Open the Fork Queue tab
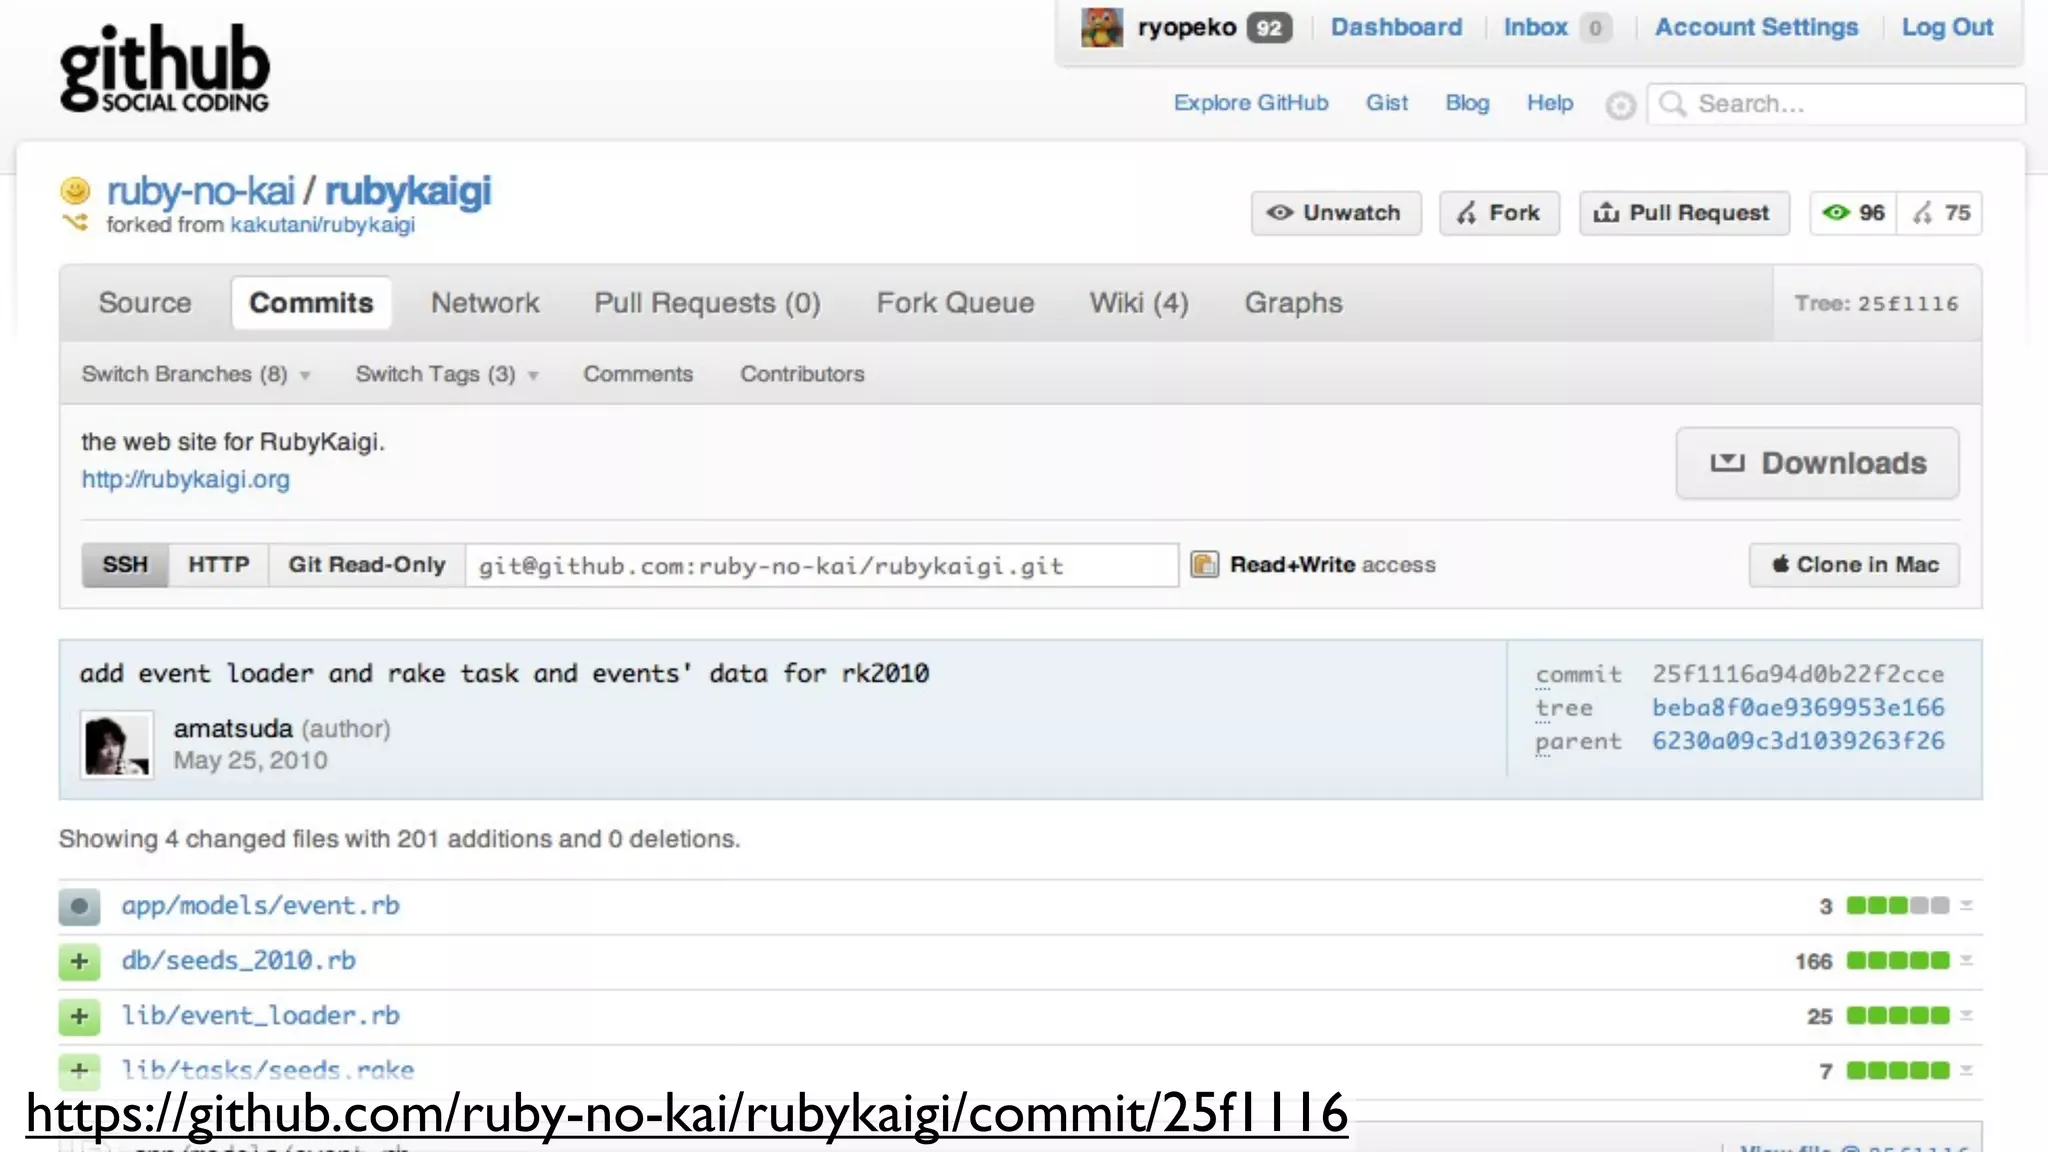 [x=955, y=303]
